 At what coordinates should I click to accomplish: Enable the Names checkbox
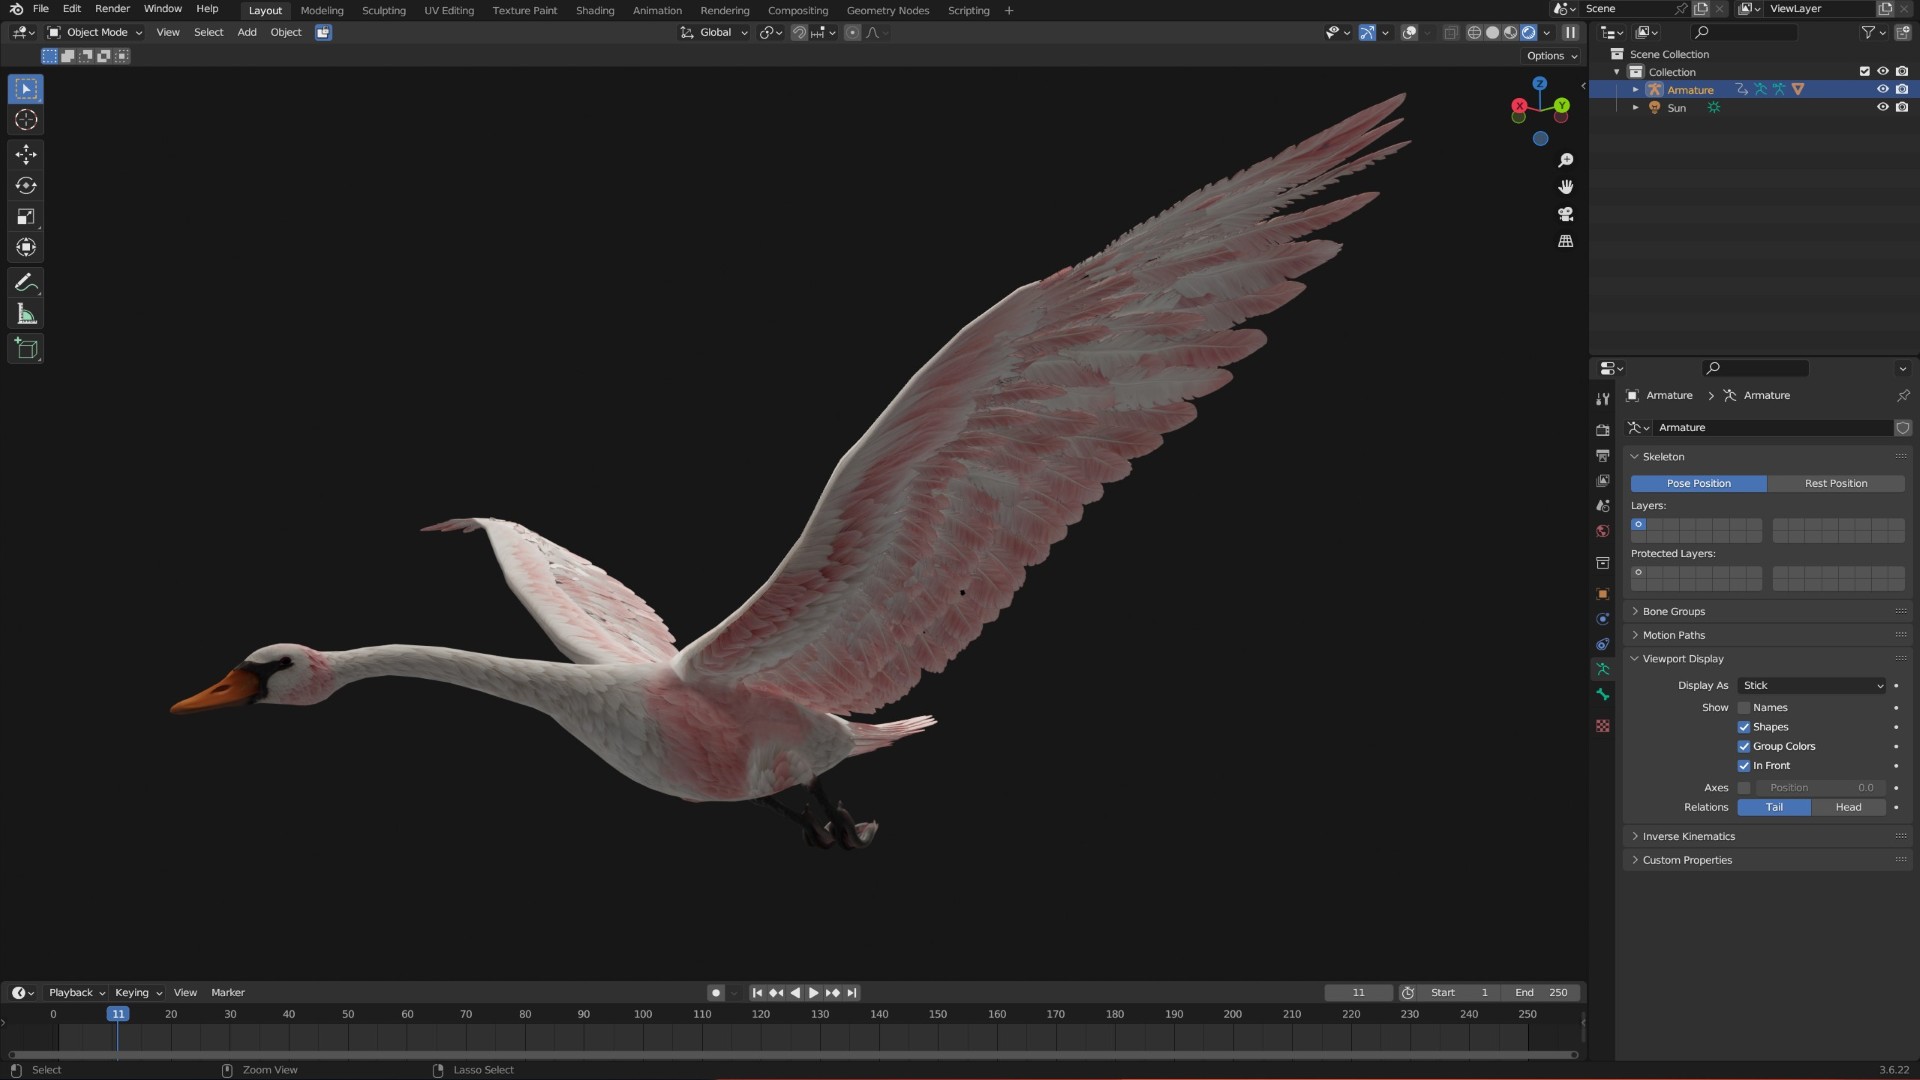(x=1744, y=708)
